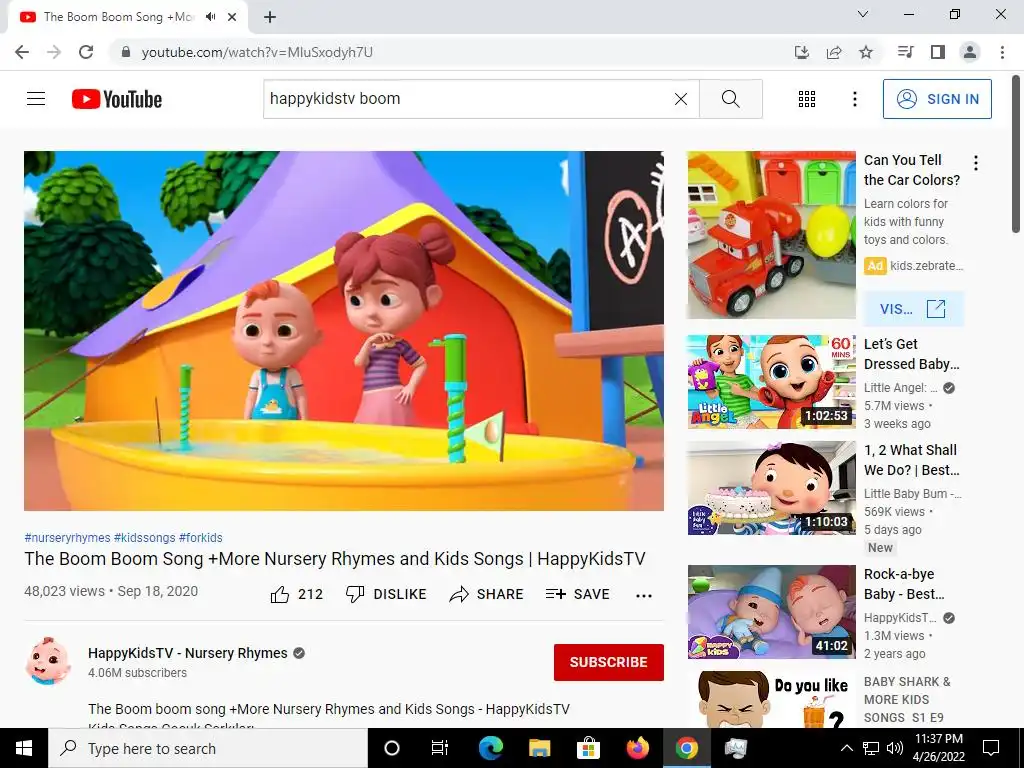Click the #nurseryrhymes hashtag

(x=67, y=537)
